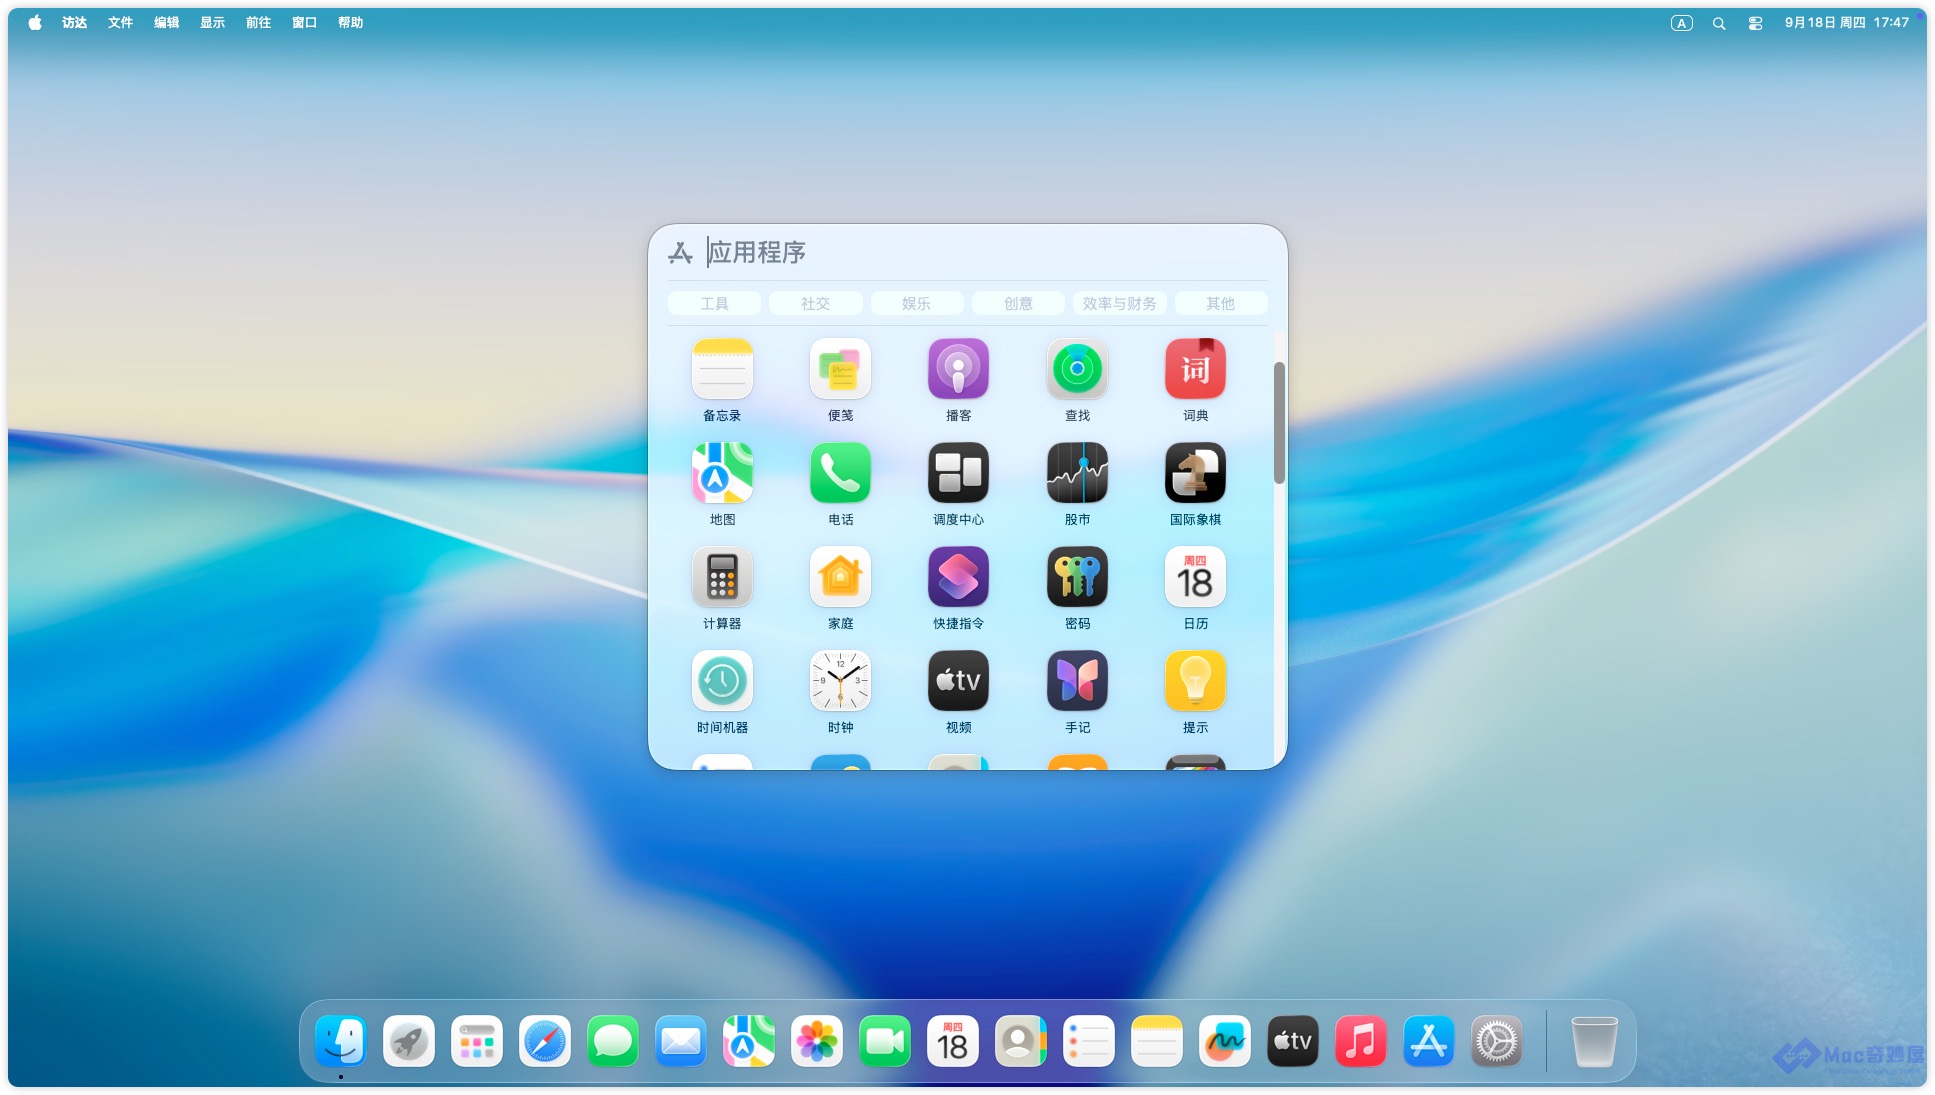Open the 访达 Finder menu
Screen dimensions: 1935x1095
click(74, 22)
